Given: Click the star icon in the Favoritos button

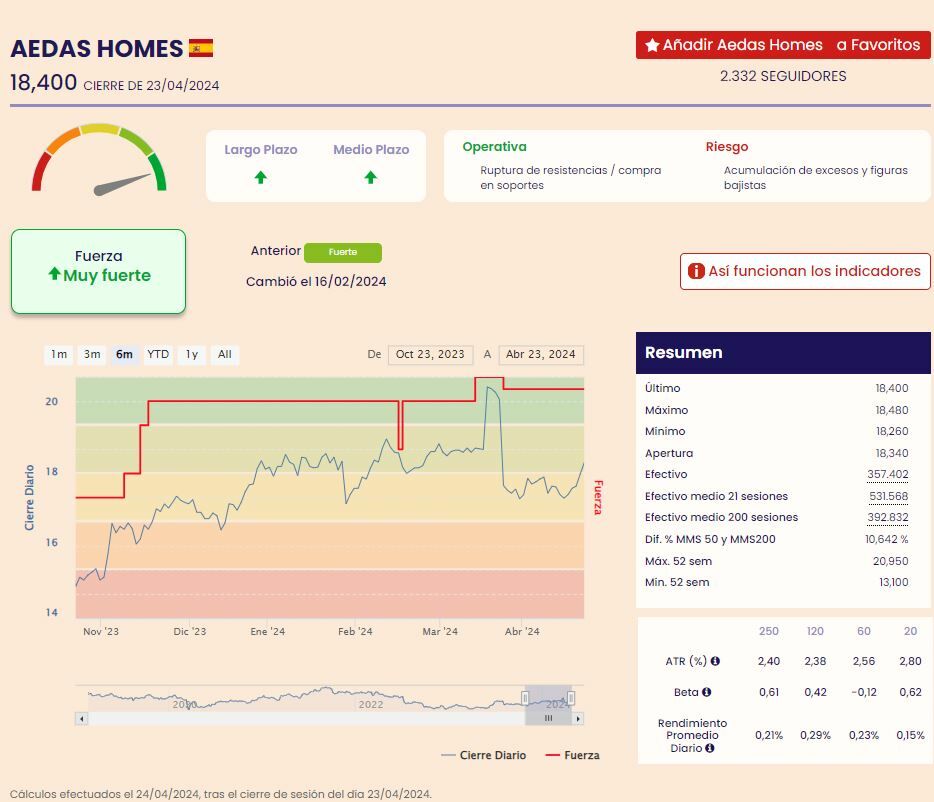Looking at the screenshot, I should (x=652, y=45).
